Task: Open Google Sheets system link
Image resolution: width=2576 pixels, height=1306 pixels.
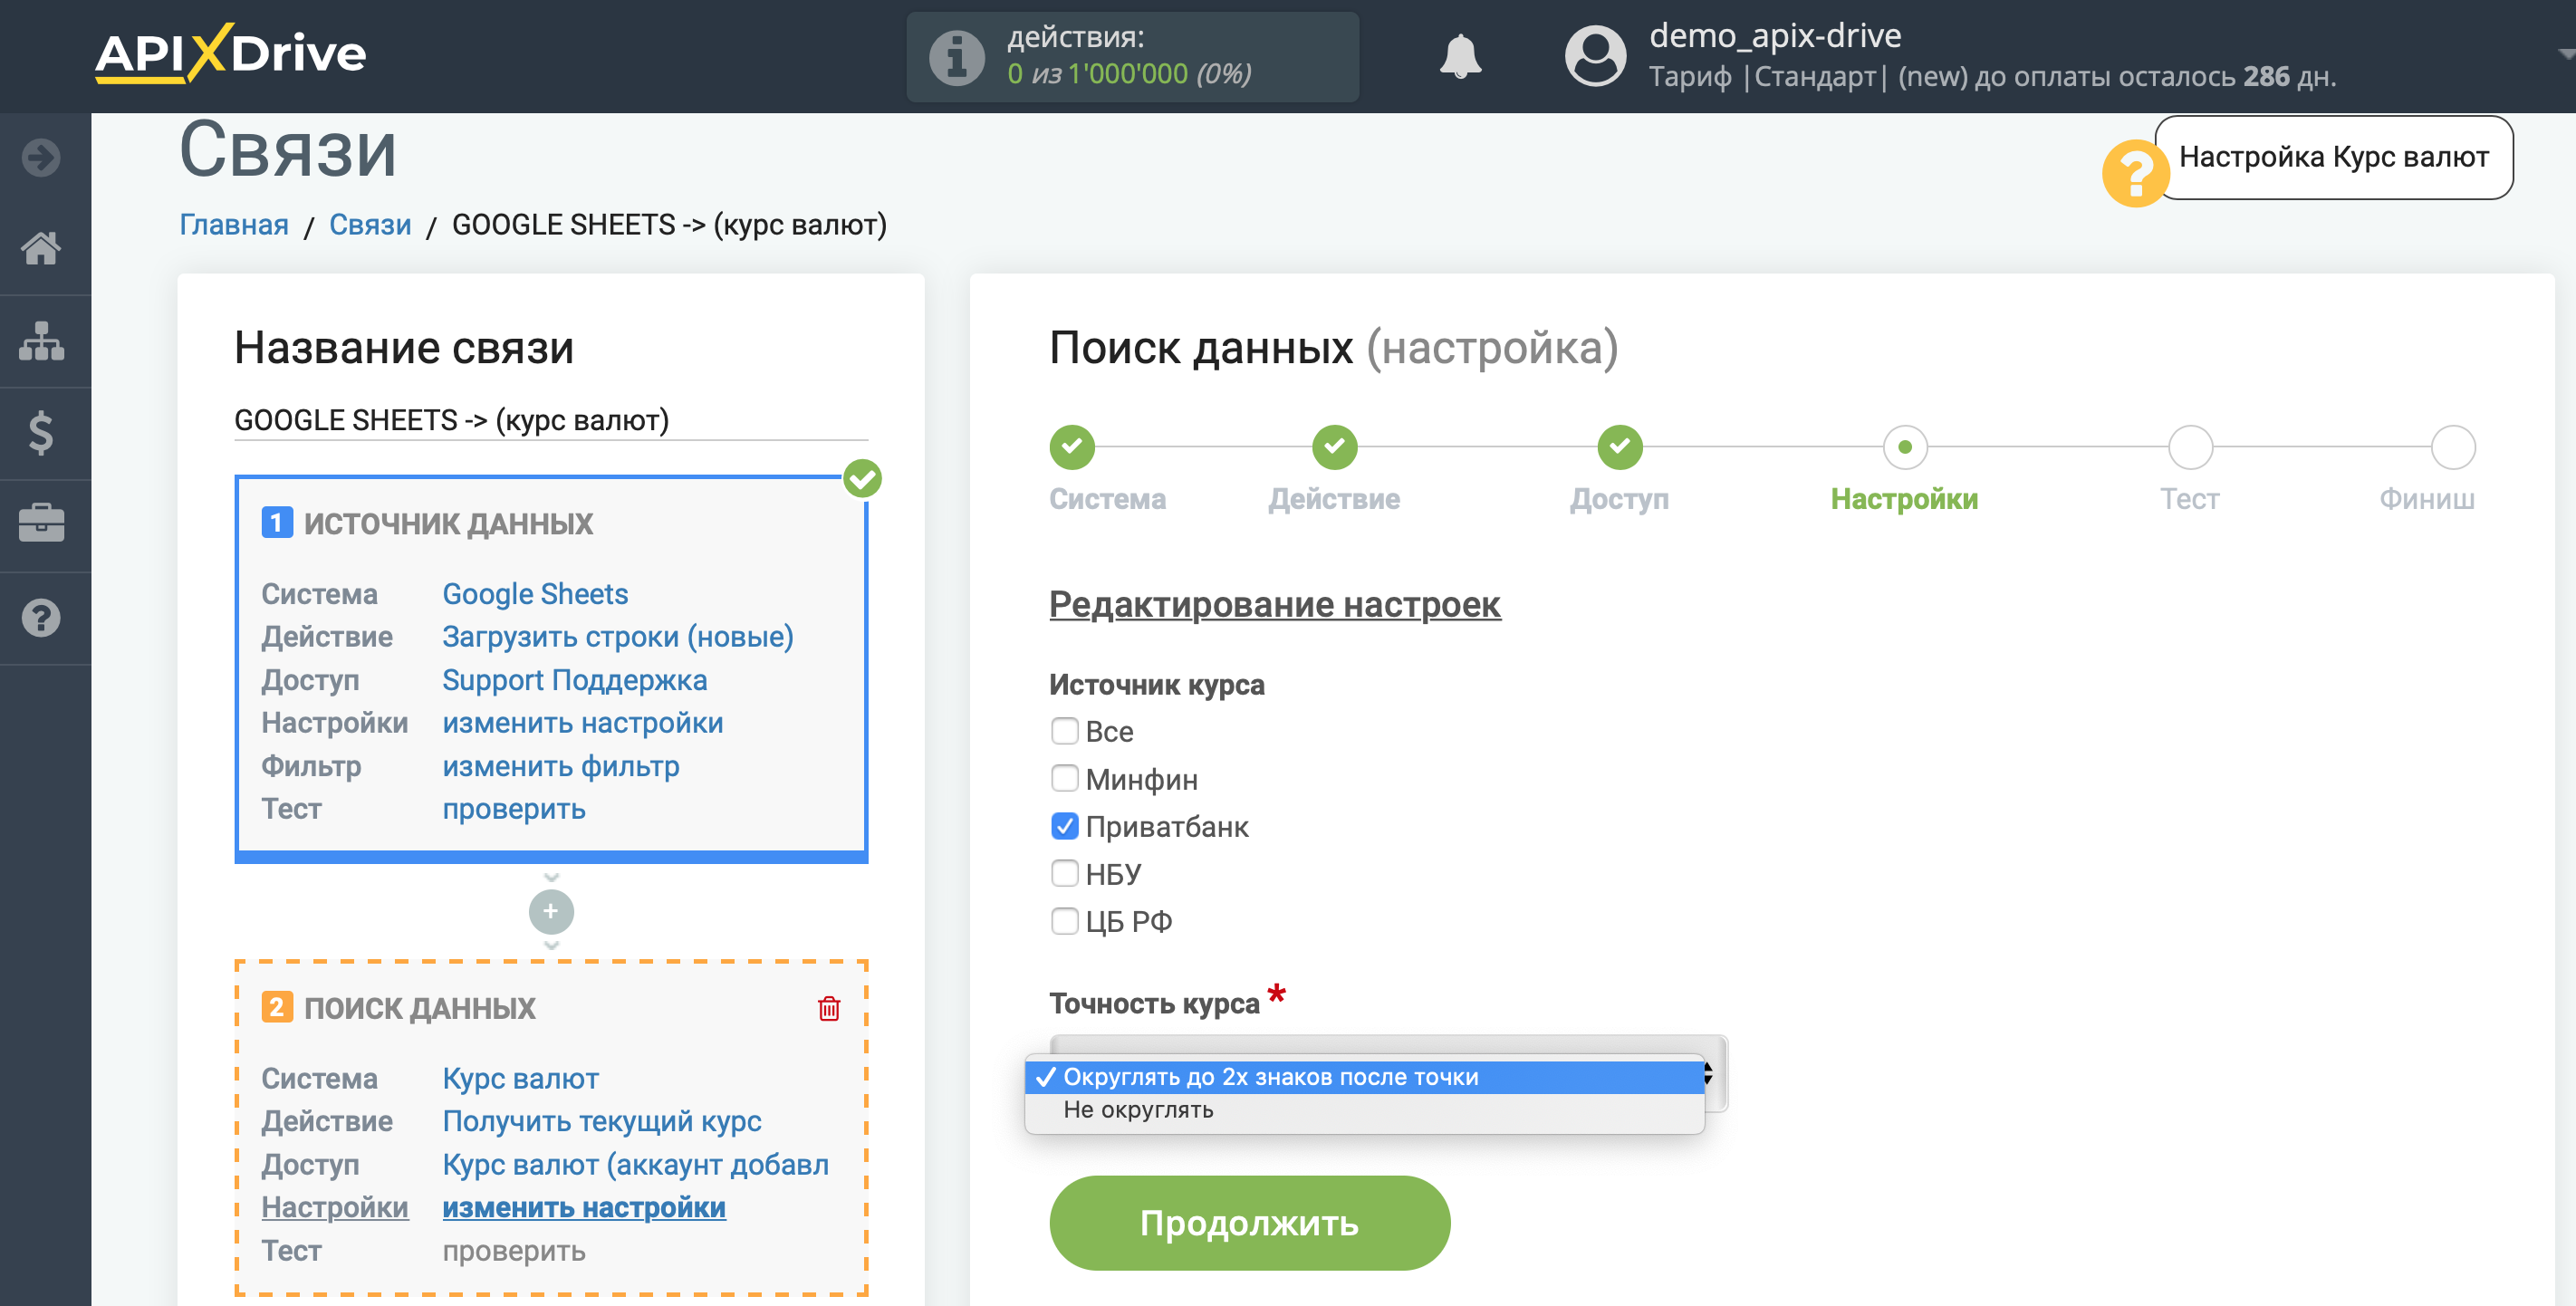Action: [x=535, y=594]
